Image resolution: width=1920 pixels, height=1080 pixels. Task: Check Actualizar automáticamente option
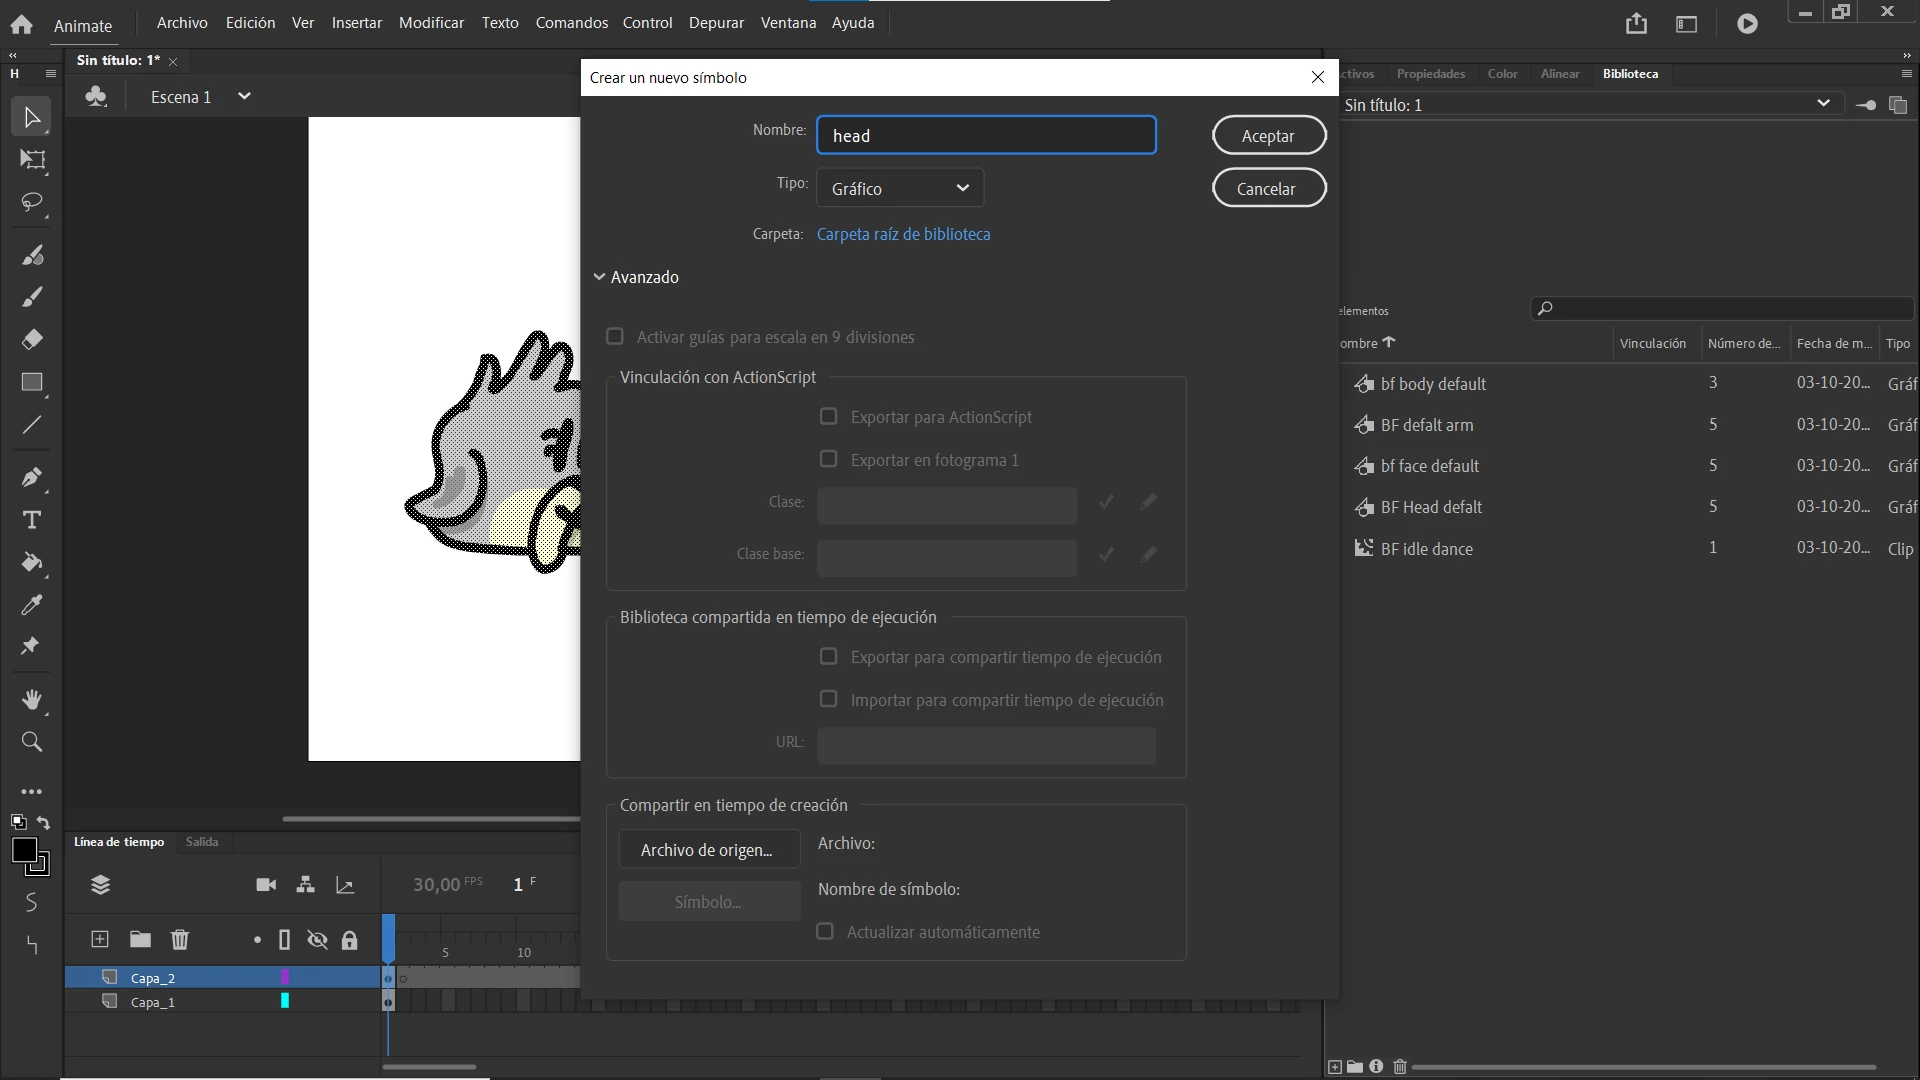coord(825,932)
